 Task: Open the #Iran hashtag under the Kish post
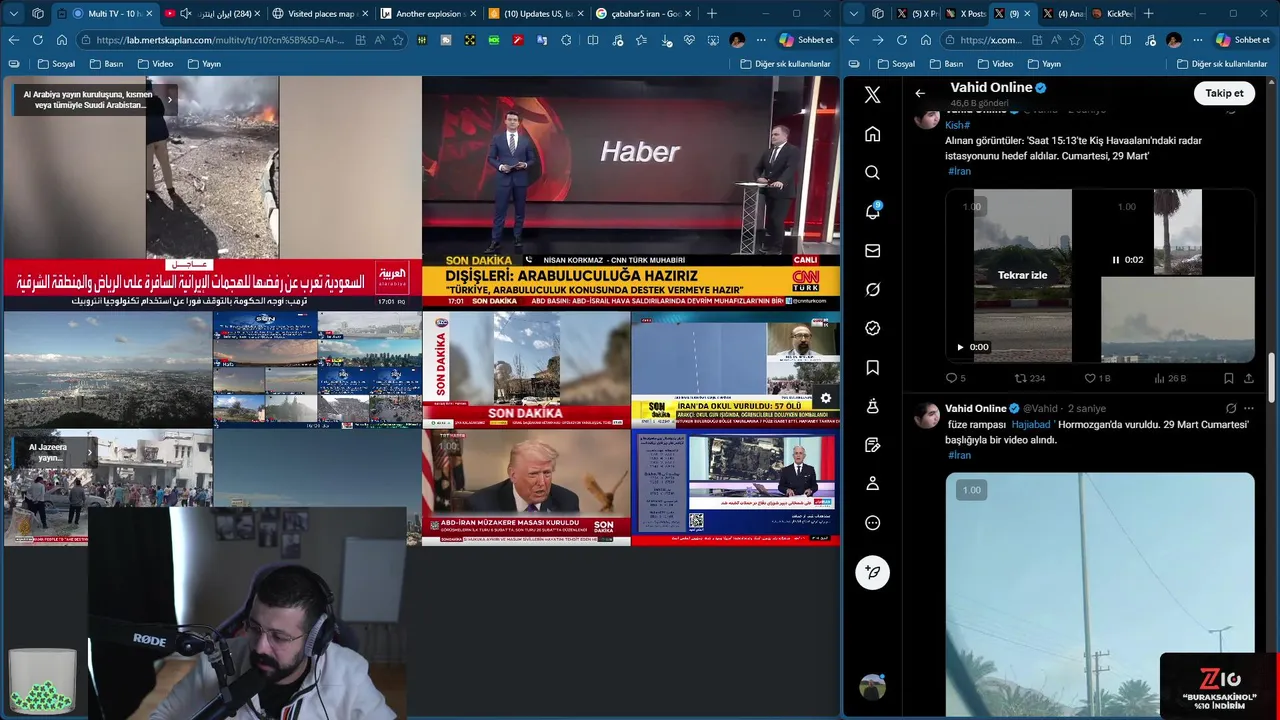click(x=959, y=171)
